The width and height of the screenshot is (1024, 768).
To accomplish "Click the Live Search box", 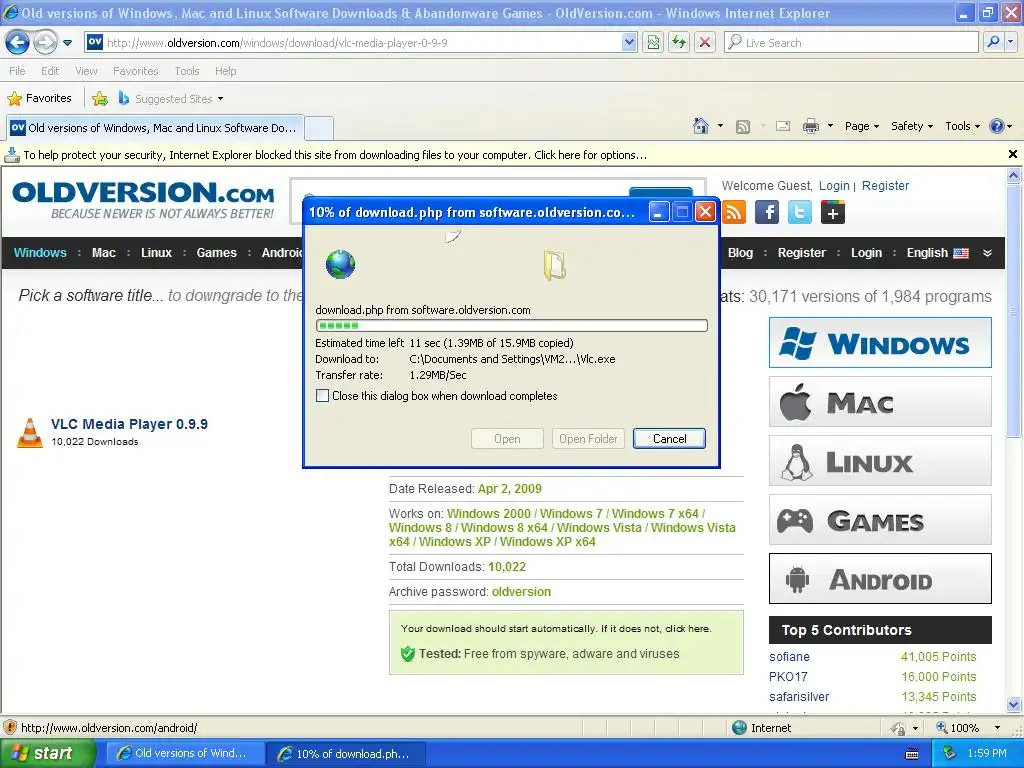I will tap(852, 42).
